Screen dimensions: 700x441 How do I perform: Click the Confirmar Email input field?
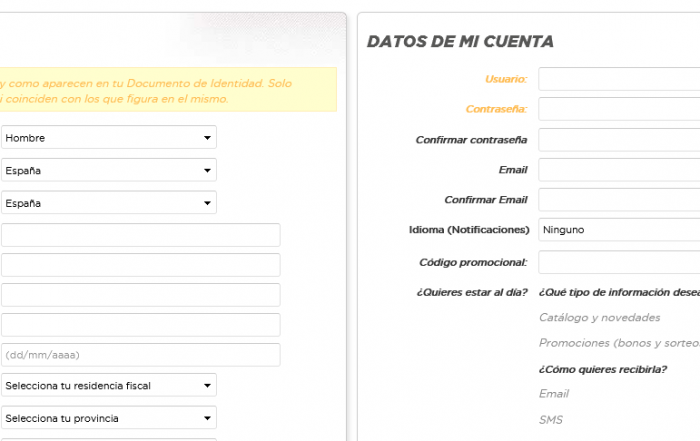point(619,200)
